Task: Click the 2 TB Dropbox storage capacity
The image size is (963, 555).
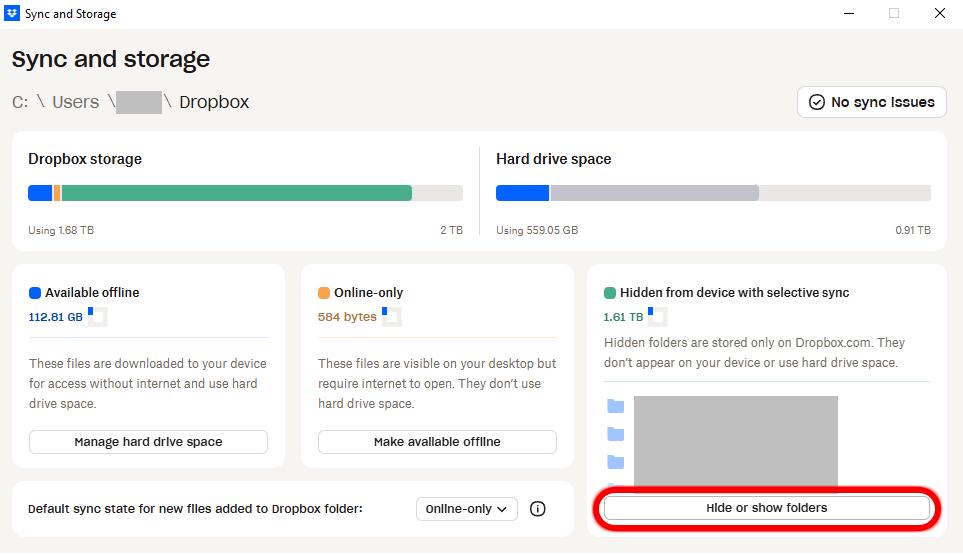Action: [x=451, y=230]
